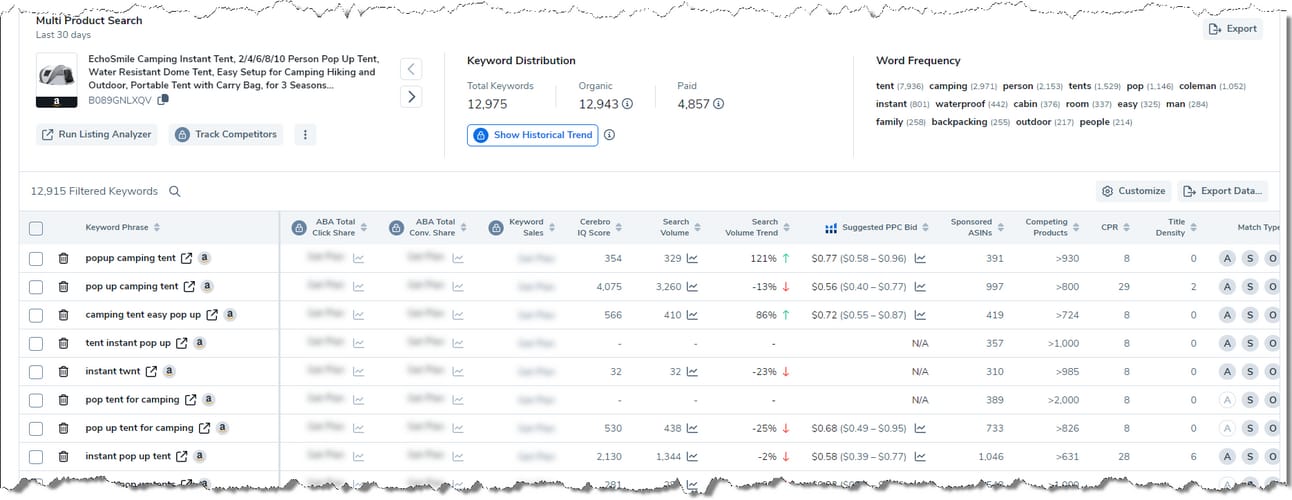1292x500 pixels.
Task: Open PPC bid chart for 'pop up camping tent'
Action: pyautogui.click(x=921, y=286)
